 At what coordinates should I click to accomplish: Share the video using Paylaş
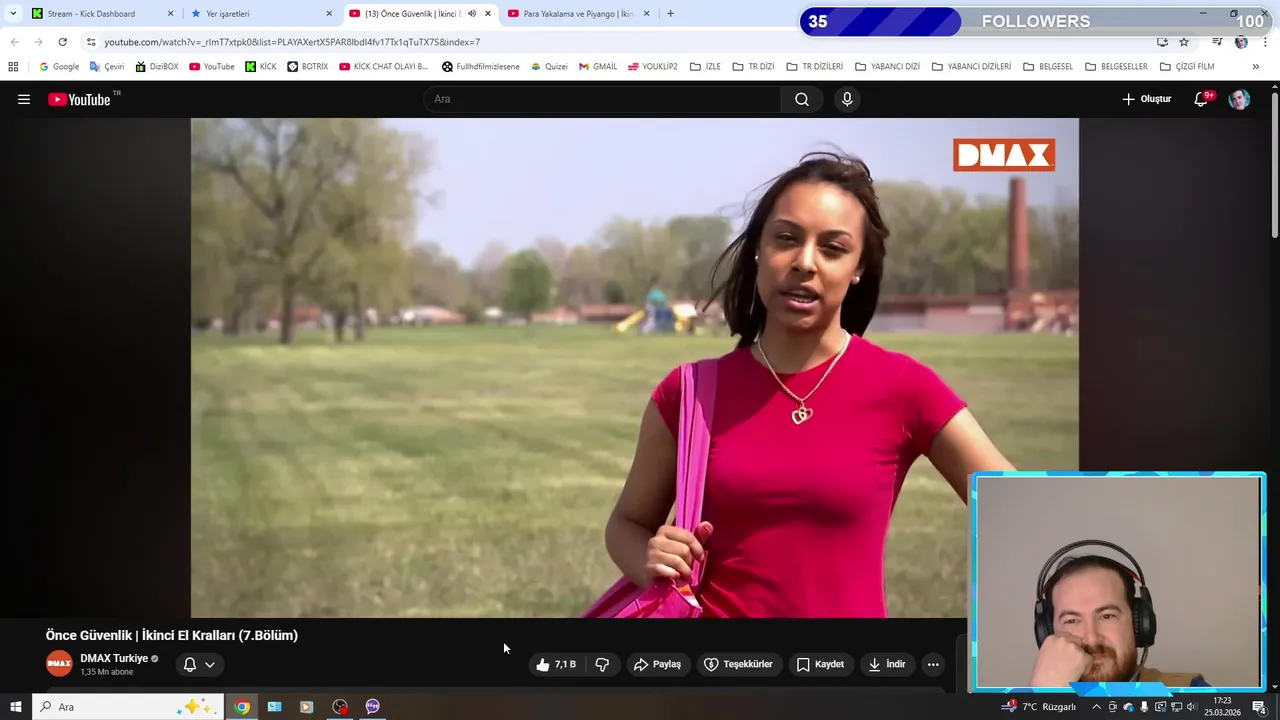657,664
